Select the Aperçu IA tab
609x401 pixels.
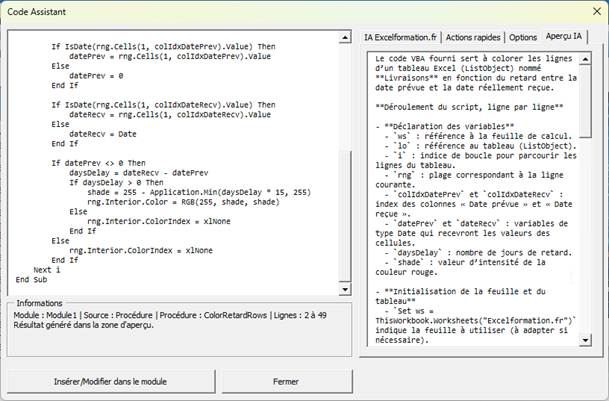[x=564, y=36]
